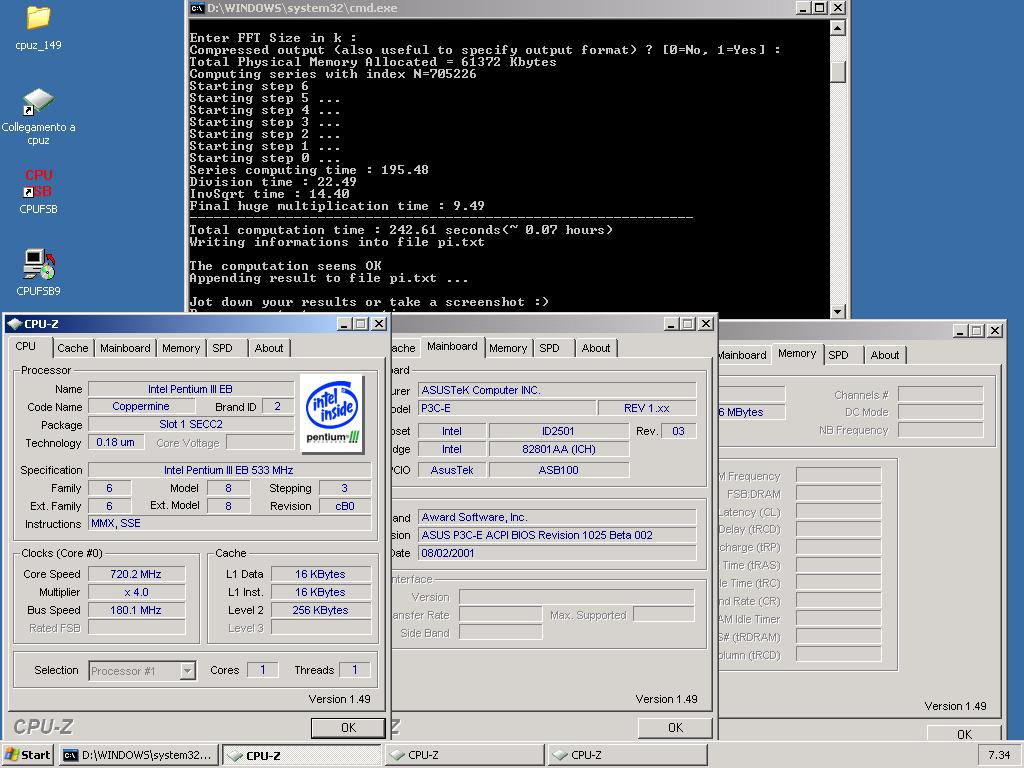Click the Code Name value Coppermine

141,406
